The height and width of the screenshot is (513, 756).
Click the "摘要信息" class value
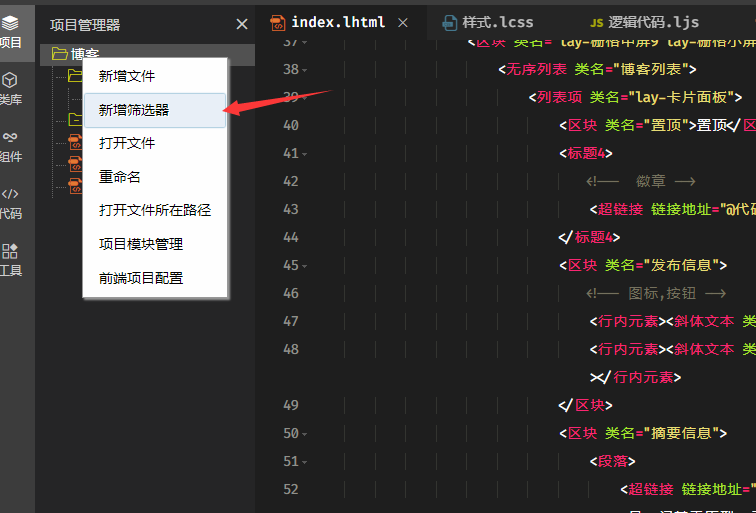(681, 433)
